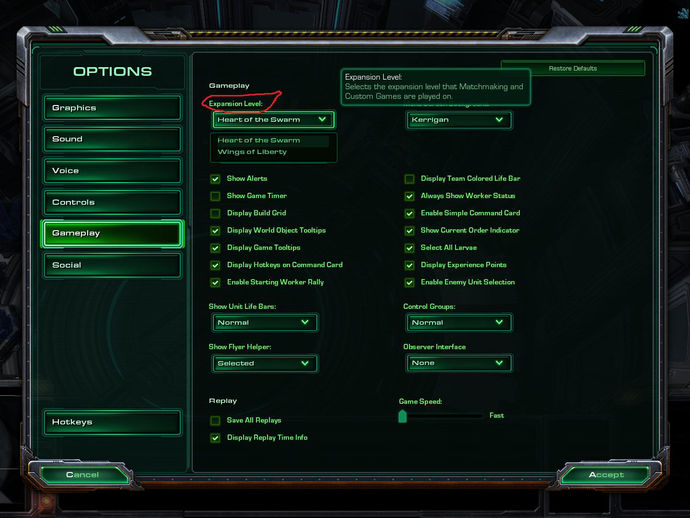The height and width of the screenshot is (518, 690).
Task: Enable the Save All Replays checkbox
Action: tap(215, 420)
